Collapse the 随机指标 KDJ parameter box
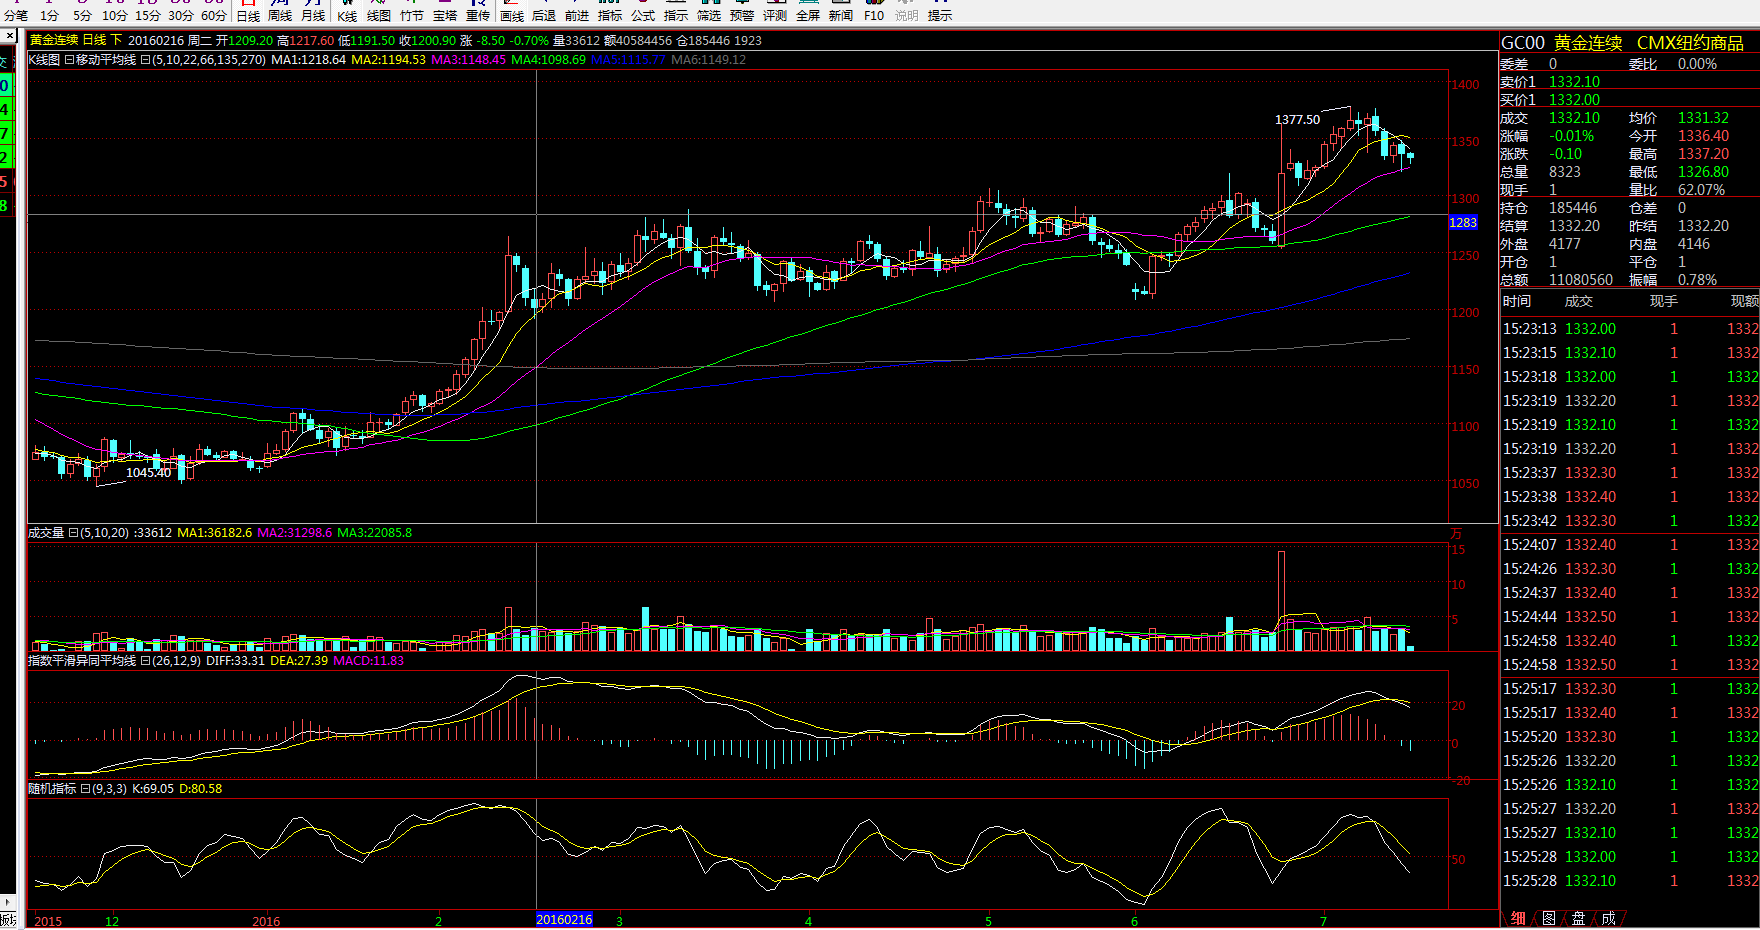 click(85, 789)
